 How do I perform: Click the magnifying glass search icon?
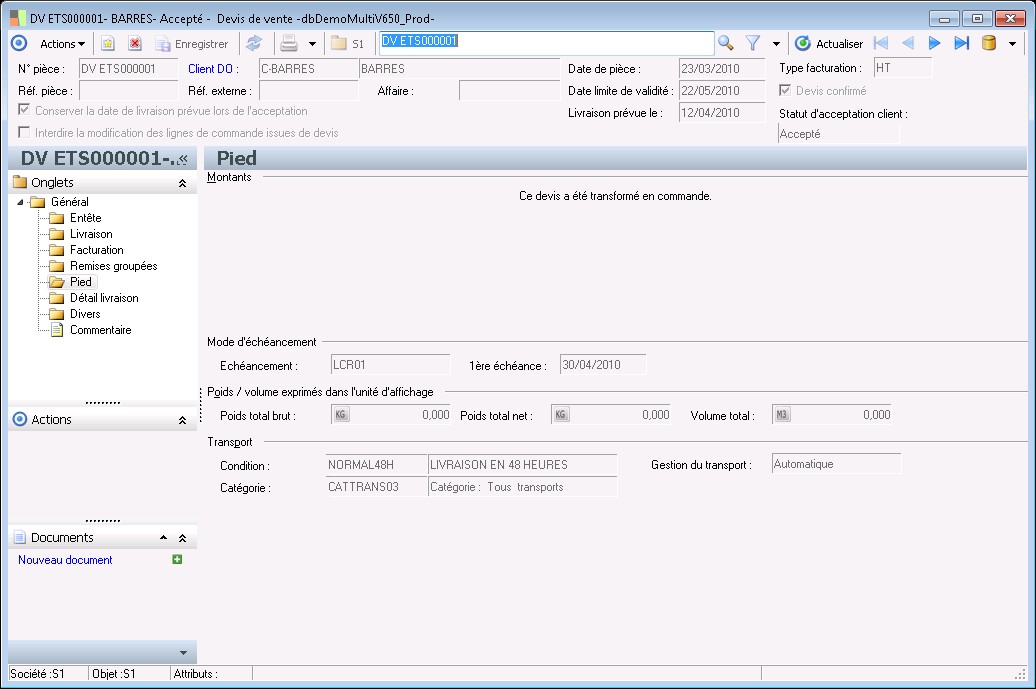[726, 43]
